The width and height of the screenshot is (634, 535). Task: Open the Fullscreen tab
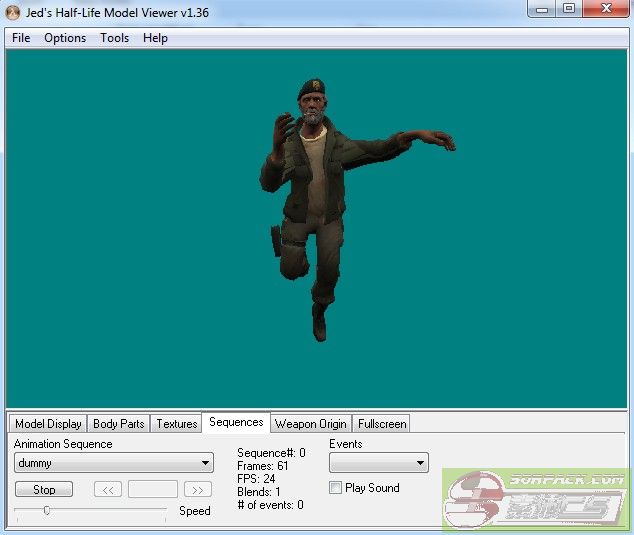(x=381, y=424)
